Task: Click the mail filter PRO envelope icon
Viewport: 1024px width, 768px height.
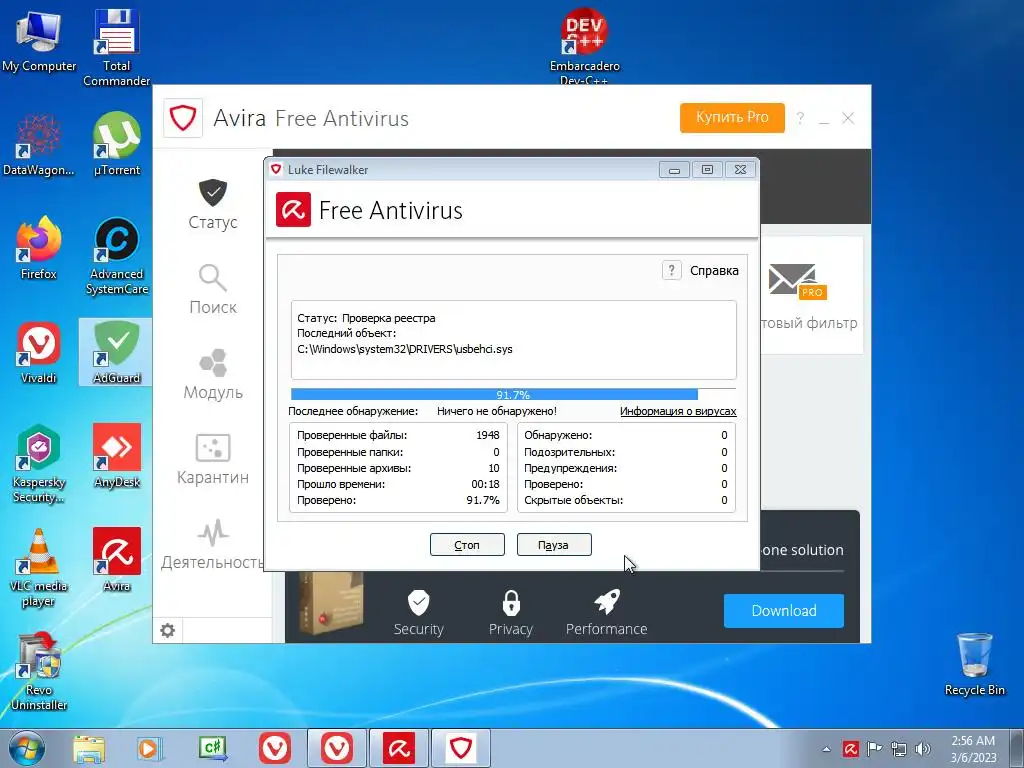Action: click(x=797, y=281)
